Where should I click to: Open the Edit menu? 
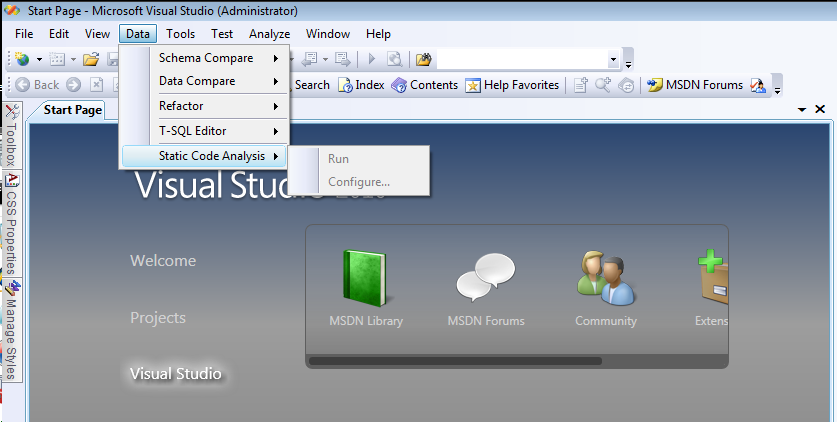click(x=59, y=34)
